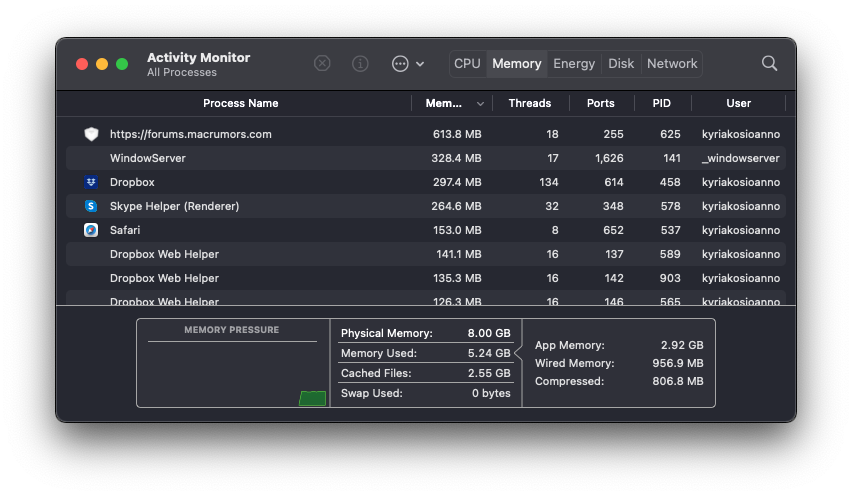Click the yellow minimize window button
Image resolution: width=852 pixels, height=496 pixels.
tap(102, 64)
